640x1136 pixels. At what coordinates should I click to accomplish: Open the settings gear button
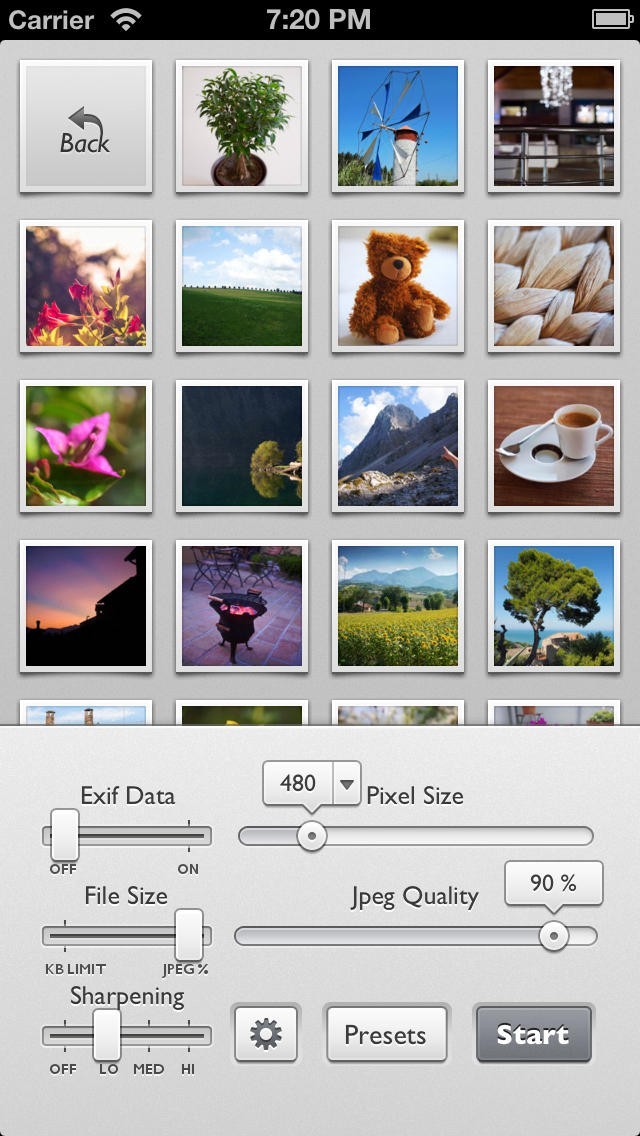(266, 1034)
